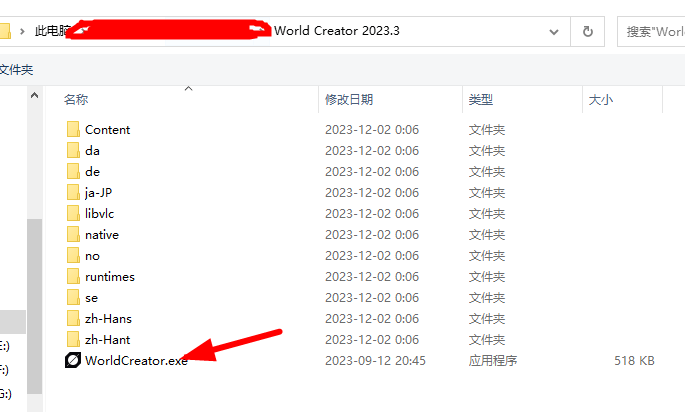The image size is (685, 412).
Task: Select the Content folder name
Action: pyautogui.click(x=107, y=130)
